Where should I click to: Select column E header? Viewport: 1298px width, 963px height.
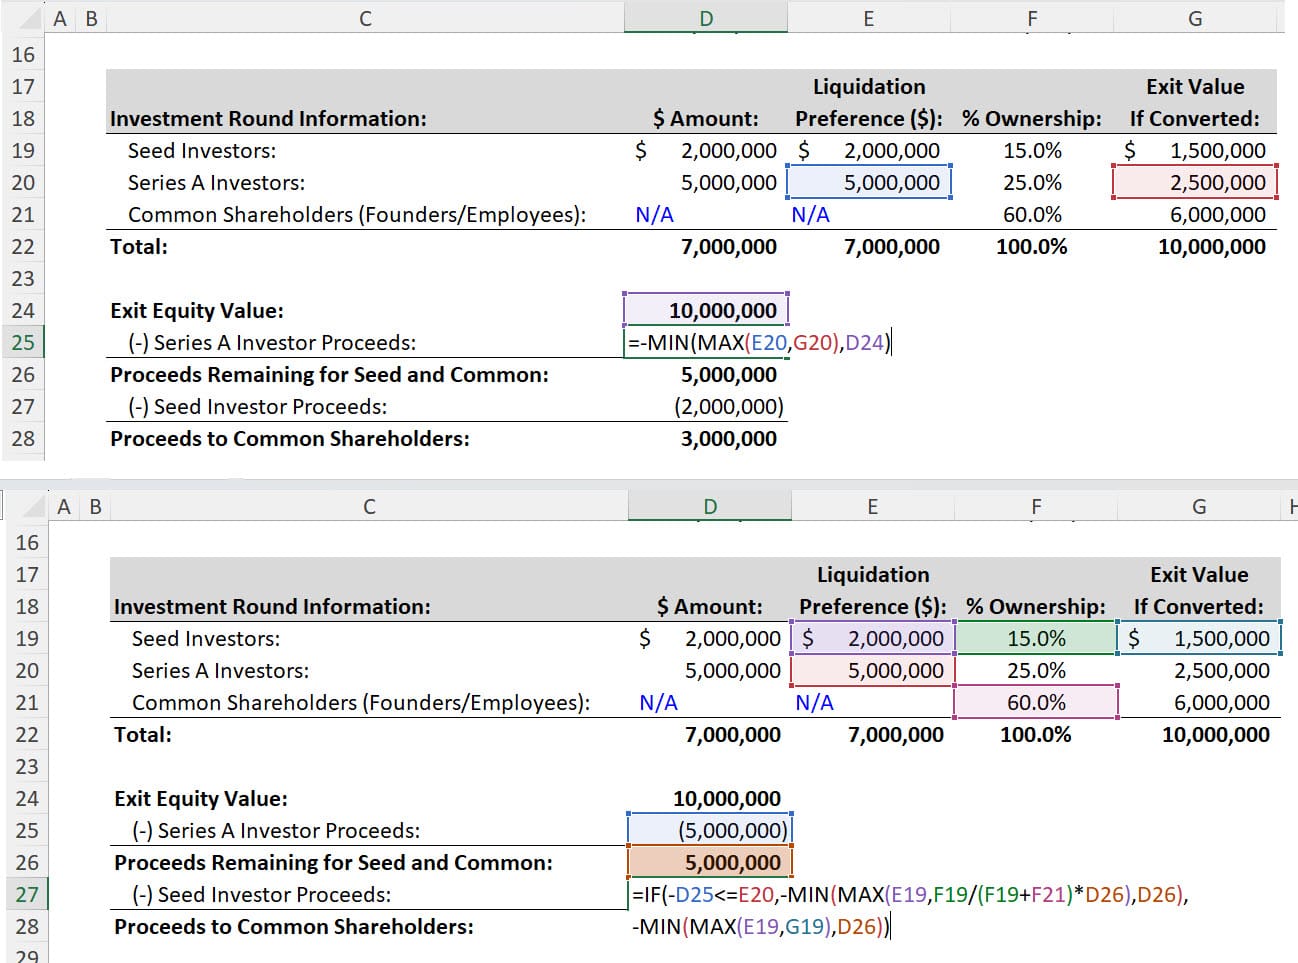(x=868, y=16)
